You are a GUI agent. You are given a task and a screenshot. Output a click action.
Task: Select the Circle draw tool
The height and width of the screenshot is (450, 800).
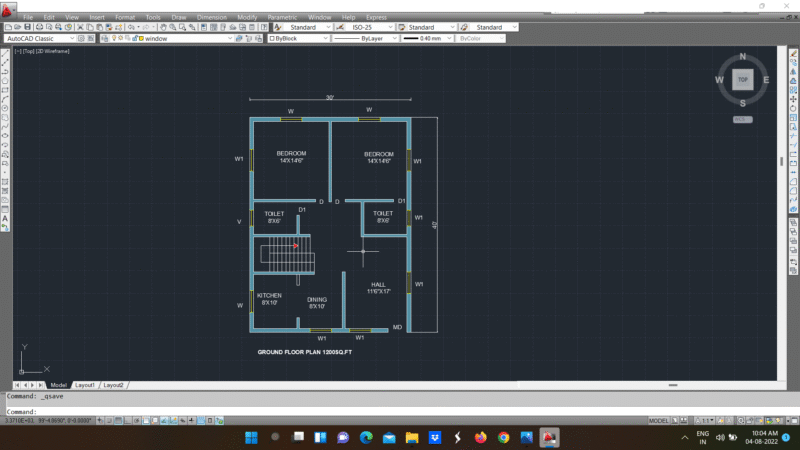click(x=5, y=109)
